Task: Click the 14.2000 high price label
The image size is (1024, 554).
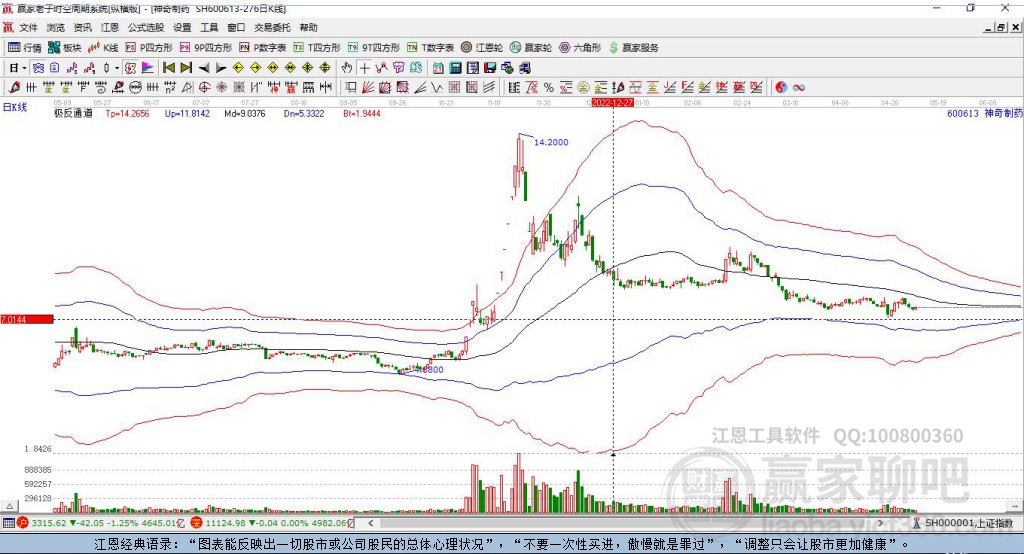Action: point(551,142)
